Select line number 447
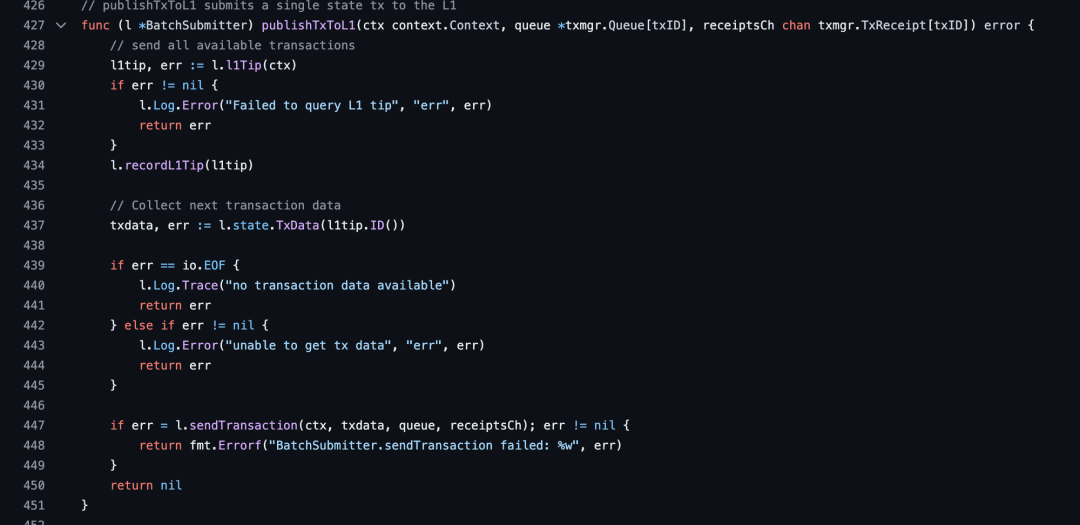The width and height of the screenshot is (1080, 525). coord(33,425)
